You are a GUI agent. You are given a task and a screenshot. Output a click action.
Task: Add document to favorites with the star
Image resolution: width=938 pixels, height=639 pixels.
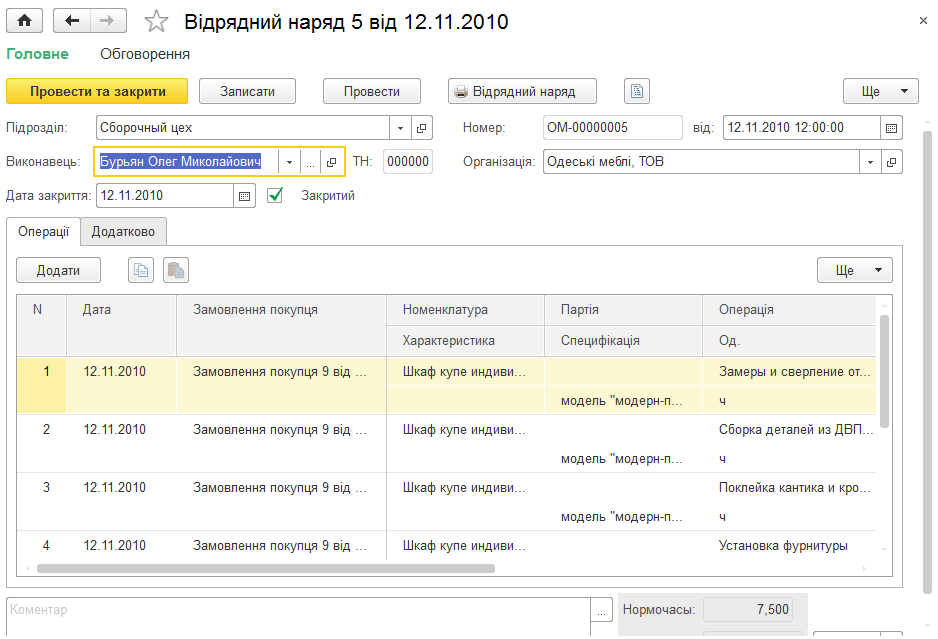coord(156,22)
